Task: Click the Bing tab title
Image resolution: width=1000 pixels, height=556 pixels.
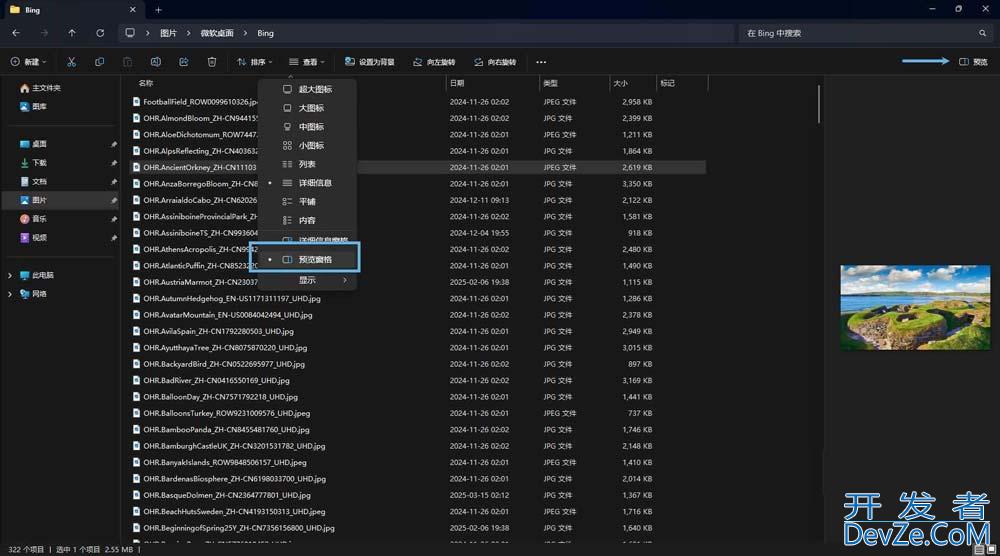Action: (33, 10)
